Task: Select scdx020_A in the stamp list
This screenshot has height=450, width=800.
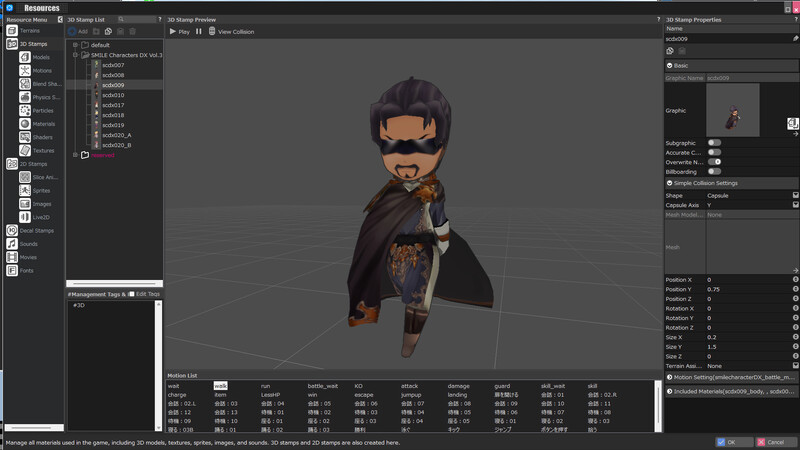Action: tap(116, 135)
